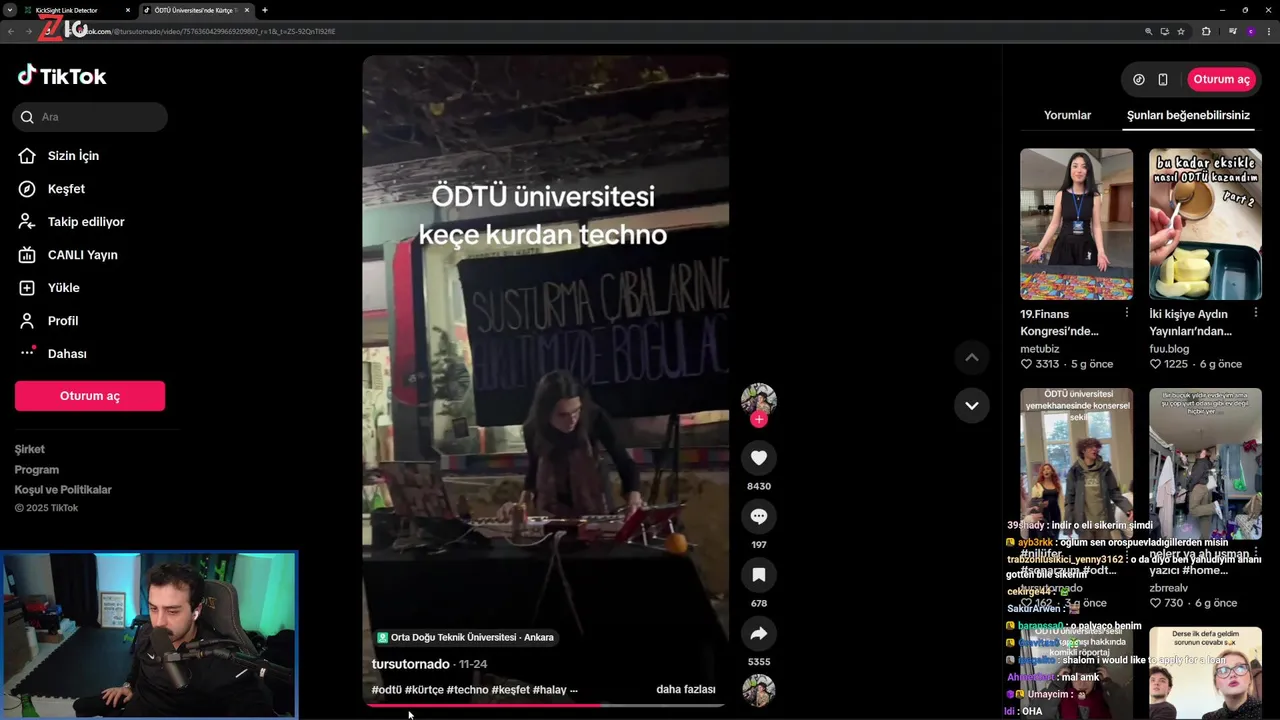Open Takip ediliyor page
Image resolution: width=1280 pixels, height=720 pixels.
(86, 222)
